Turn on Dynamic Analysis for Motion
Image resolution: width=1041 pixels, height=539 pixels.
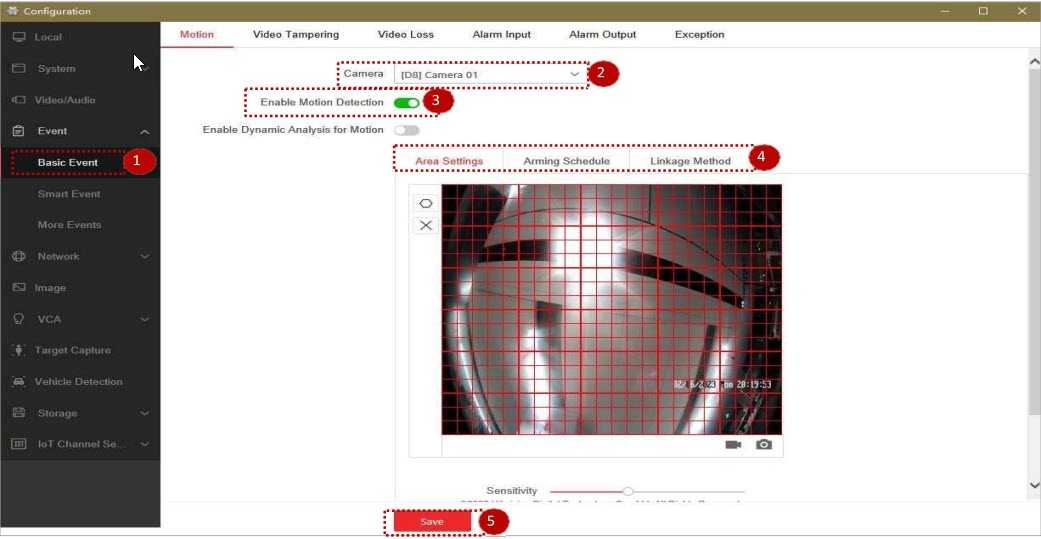[406, 130]
